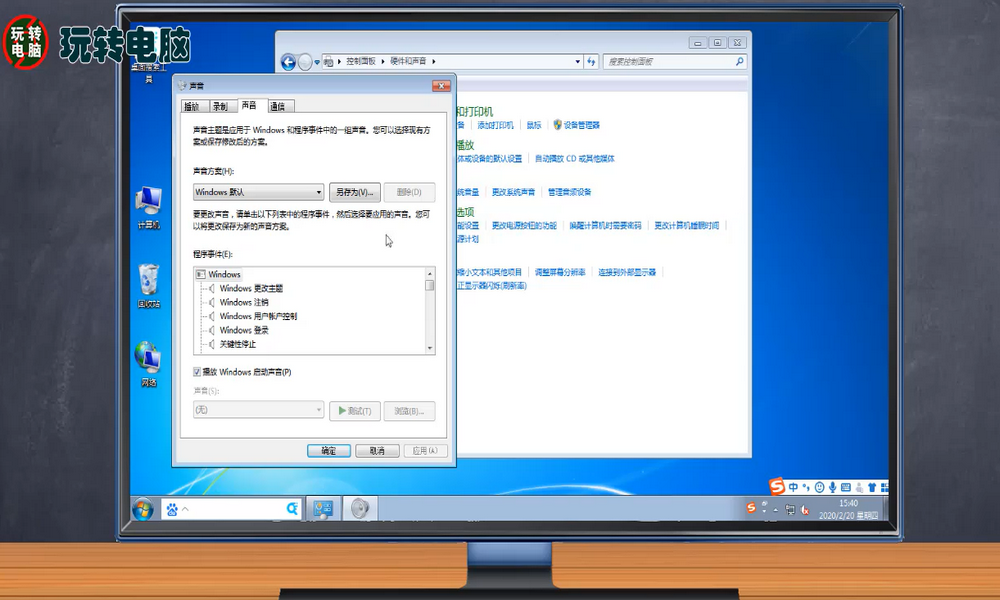Open the 管理音频设备 link
Viewport: 1000px width, 600px height.
click(x=570, y=192)
